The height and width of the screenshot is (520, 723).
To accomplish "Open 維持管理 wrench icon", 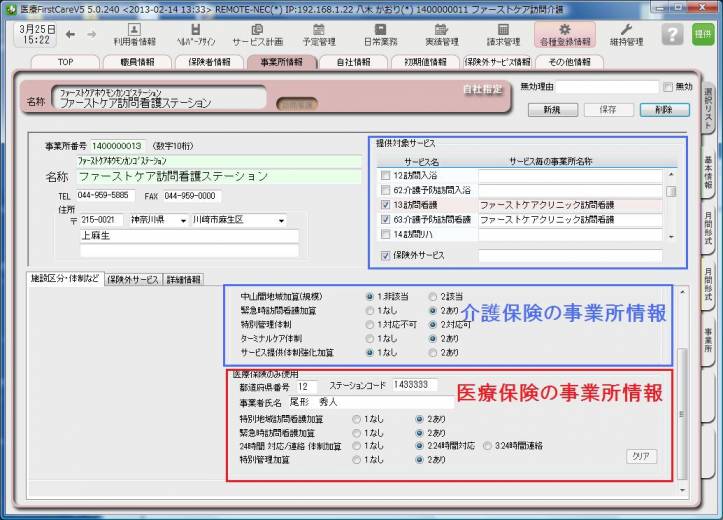I will tap(627, 35).
